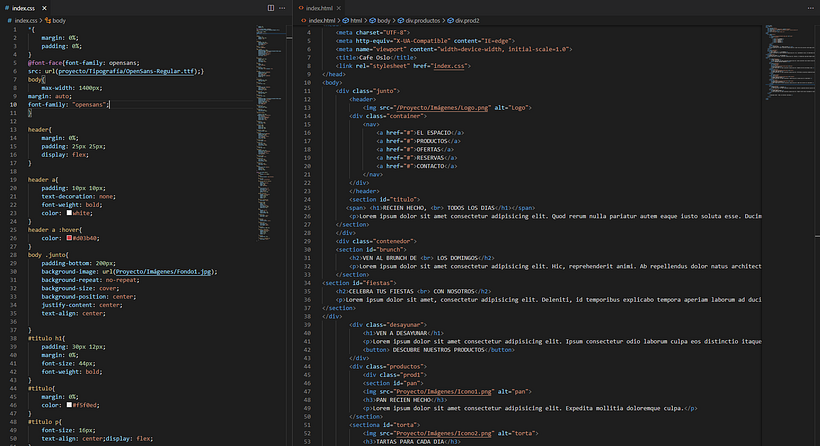Click the CSS editor minimap
The height and width of the screenshot is (446, 820).
click(270, 131)
